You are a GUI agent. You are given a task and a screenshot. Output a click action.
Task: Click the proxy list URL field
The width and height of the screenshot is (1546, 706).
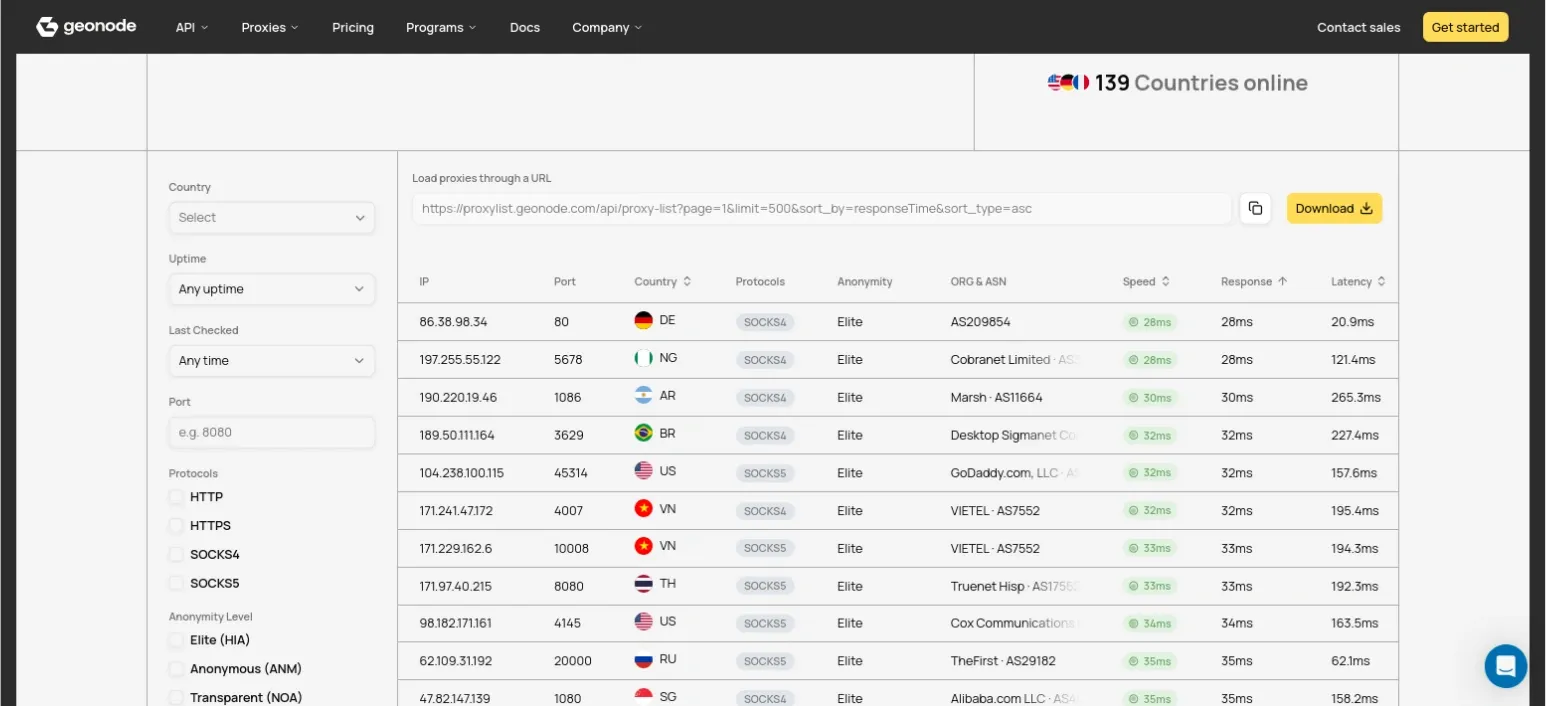pos(822,209)
